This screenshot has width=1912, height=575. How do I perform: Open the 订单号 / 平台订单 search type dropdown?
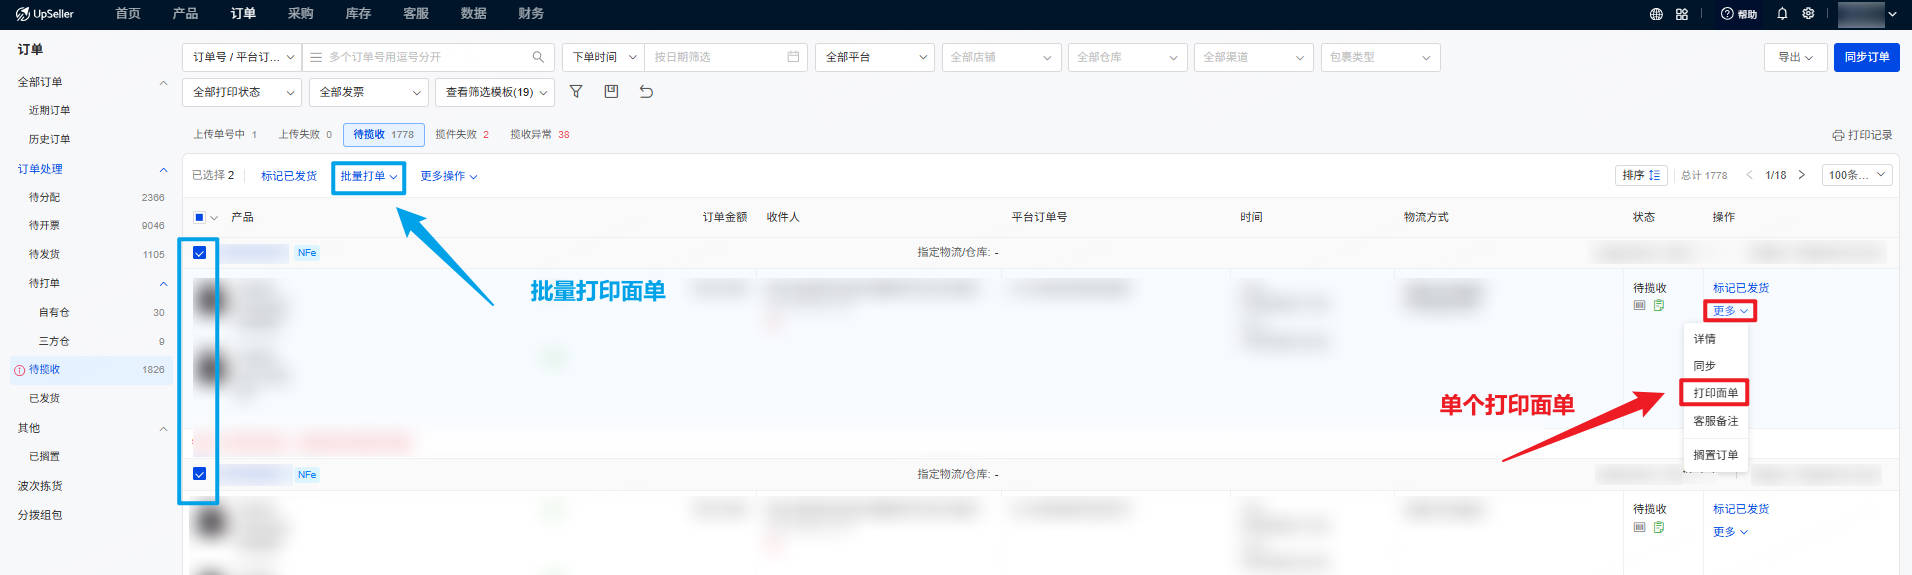242,57
